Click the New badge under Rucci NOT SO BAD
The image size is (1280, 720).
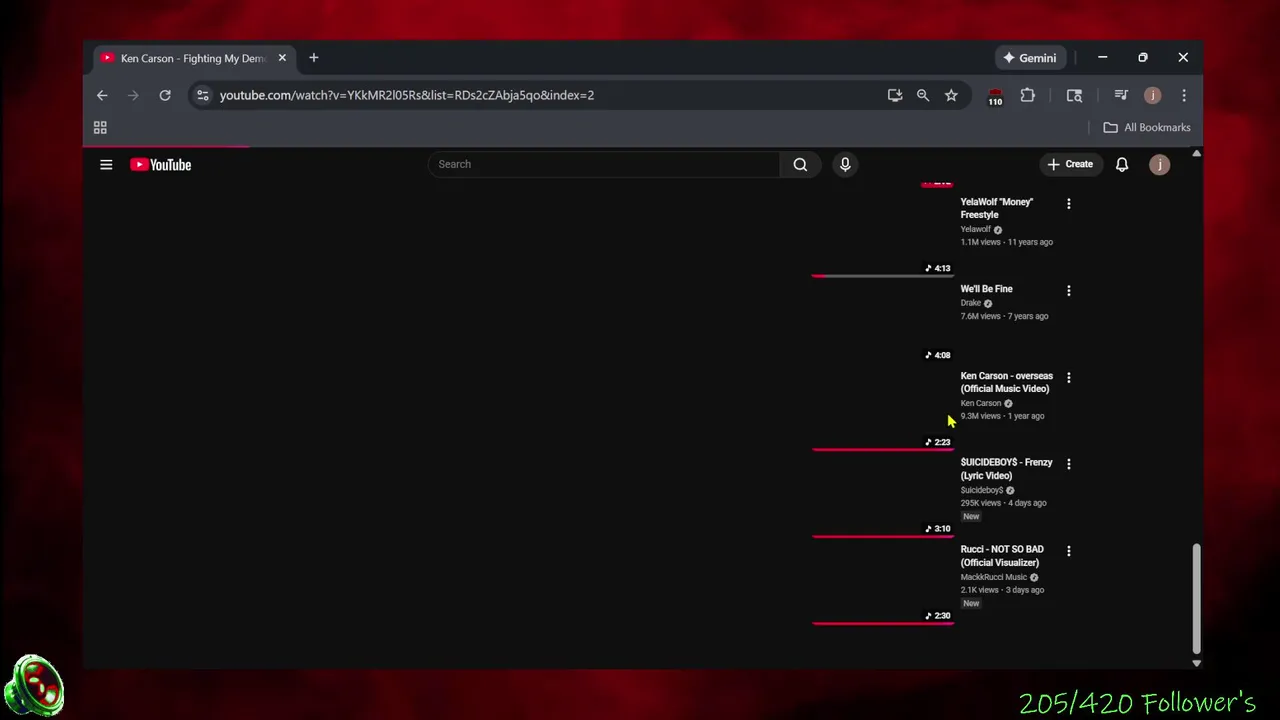coord(971,604)
